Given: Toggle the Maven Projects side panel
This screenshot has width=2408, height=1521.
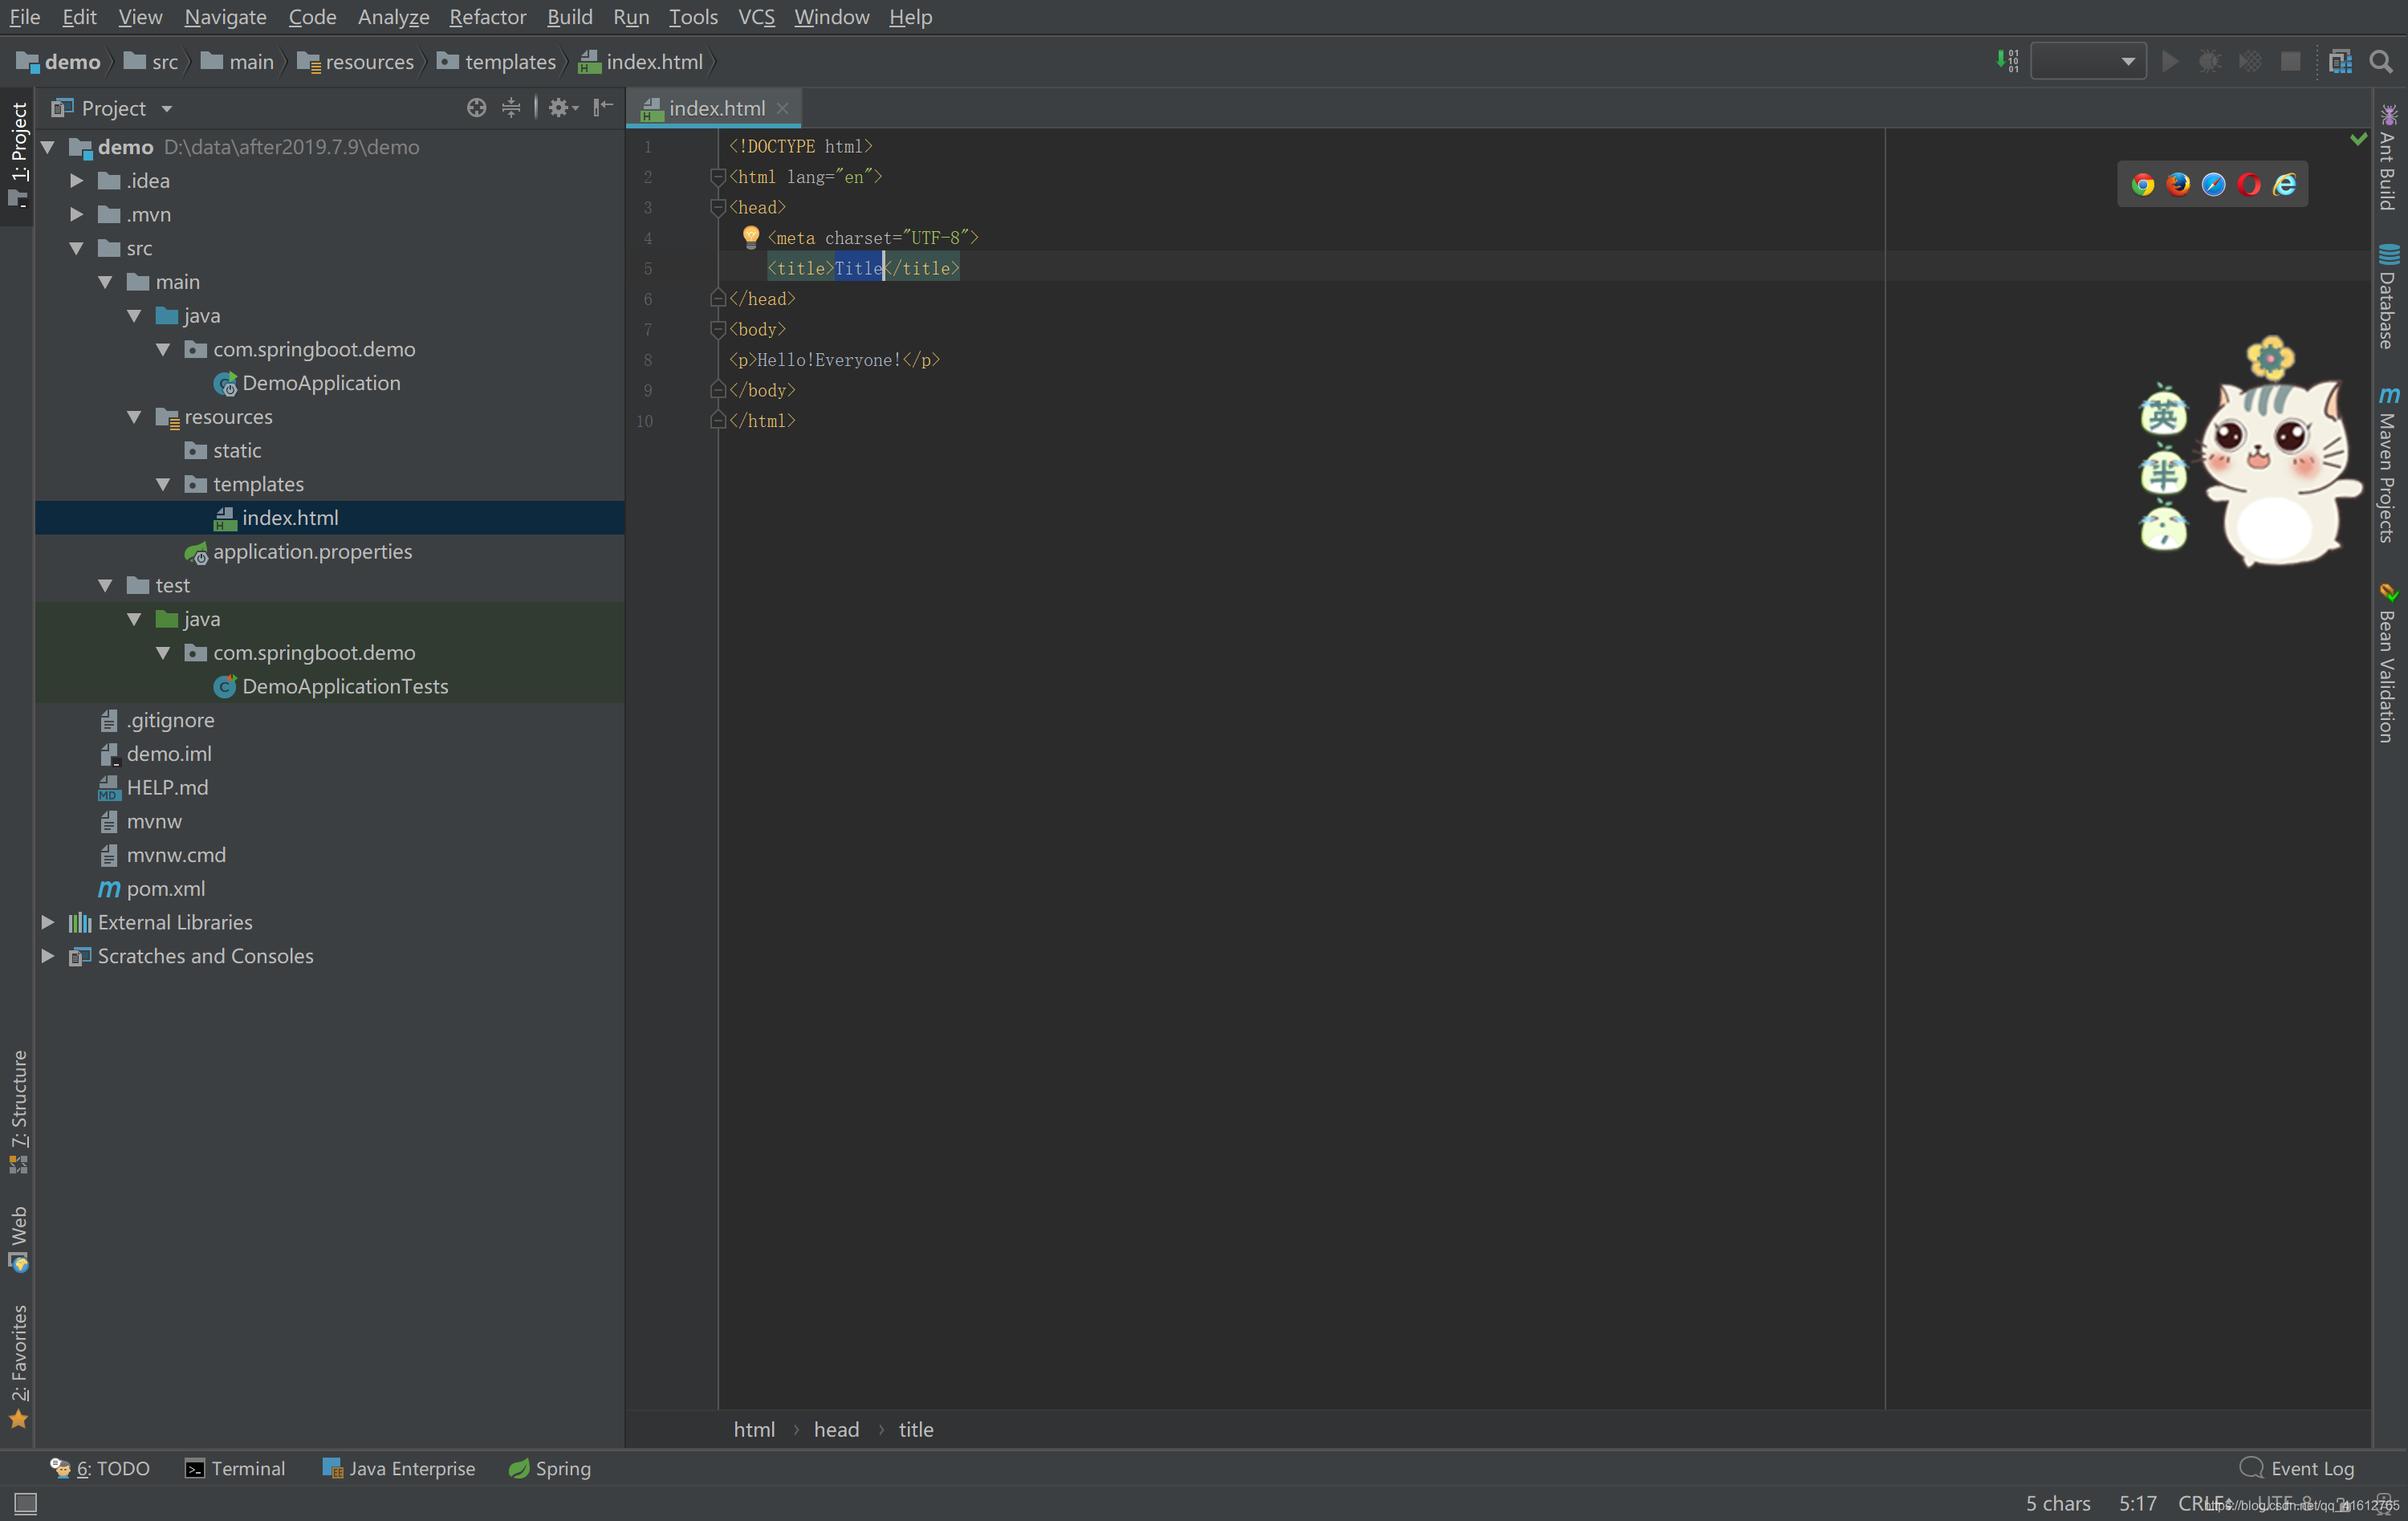Looking at the screenshot, I should pos(2388,465).
